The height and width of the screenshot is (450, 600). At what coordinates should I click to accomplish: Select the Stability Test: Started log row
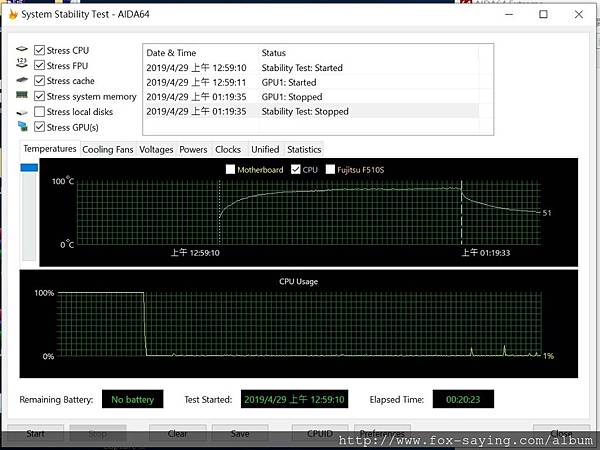[x=311, y=68]
